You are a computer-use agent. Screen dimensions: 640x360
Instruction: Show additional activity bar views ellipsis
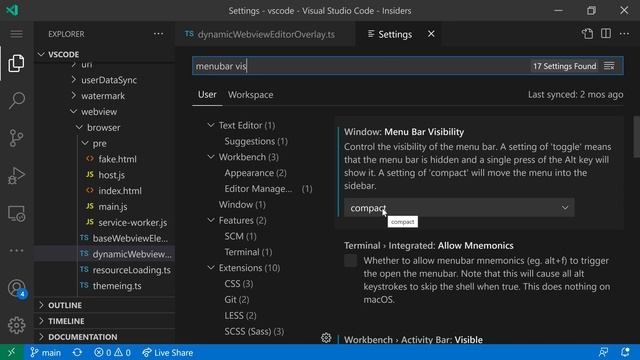tap(16, 251)
